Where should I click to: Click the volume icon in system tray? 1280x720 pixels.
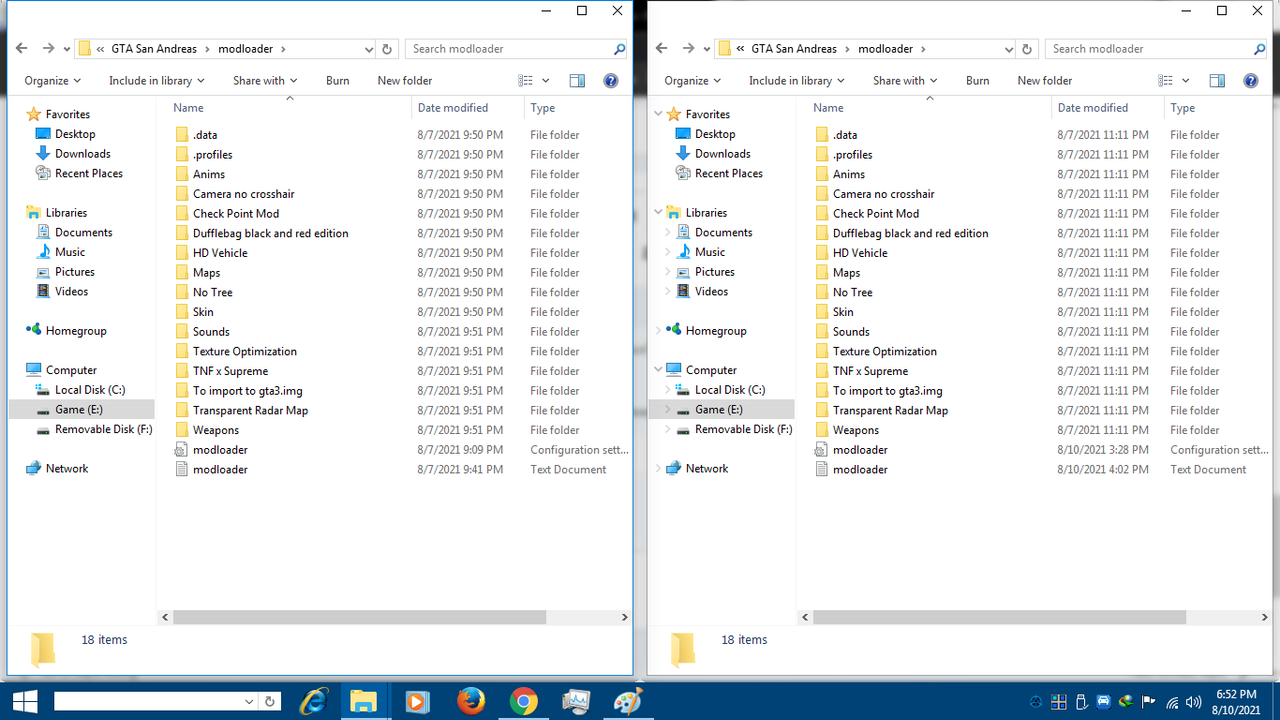click(x=1193, y=702)
